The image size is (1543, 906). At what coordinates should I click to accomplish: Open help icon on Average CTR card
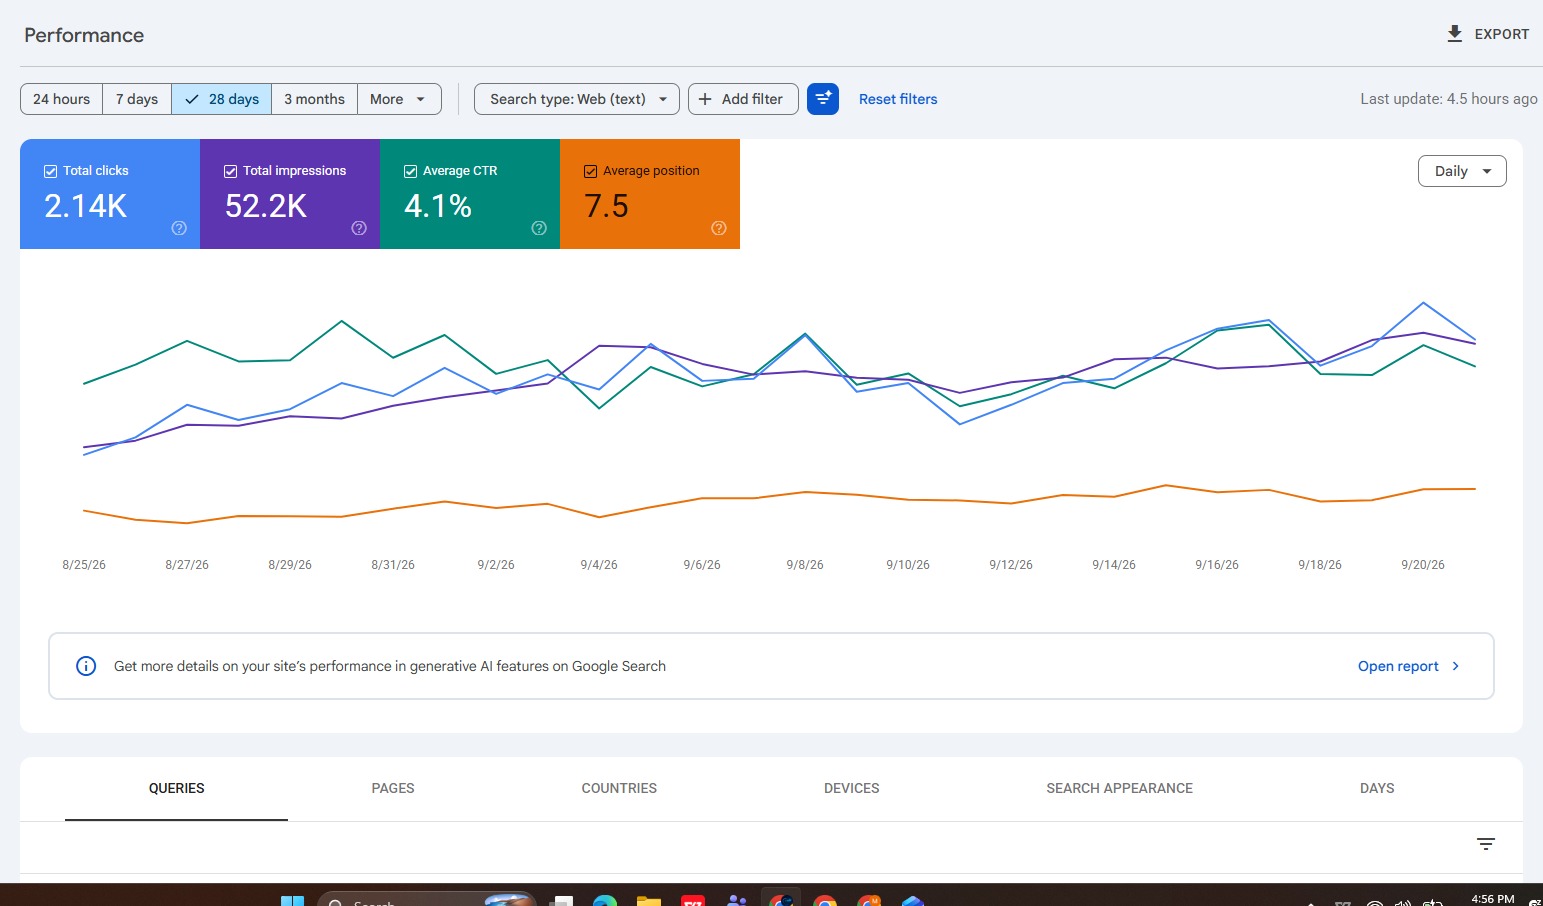tap(539, 228)
